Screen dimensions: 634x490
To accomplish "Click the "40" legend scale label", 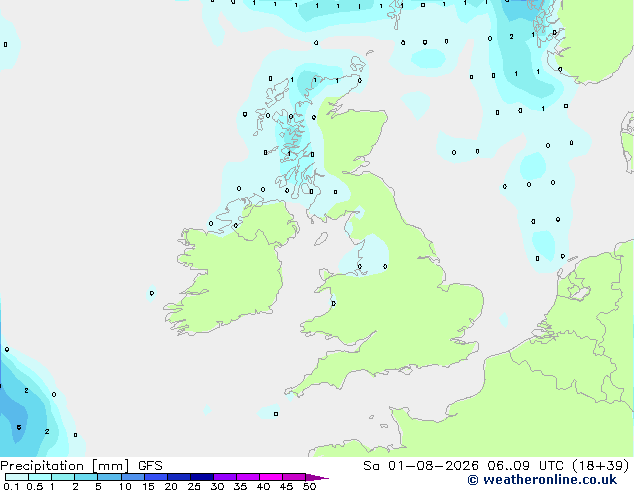I will click(263, 486).
